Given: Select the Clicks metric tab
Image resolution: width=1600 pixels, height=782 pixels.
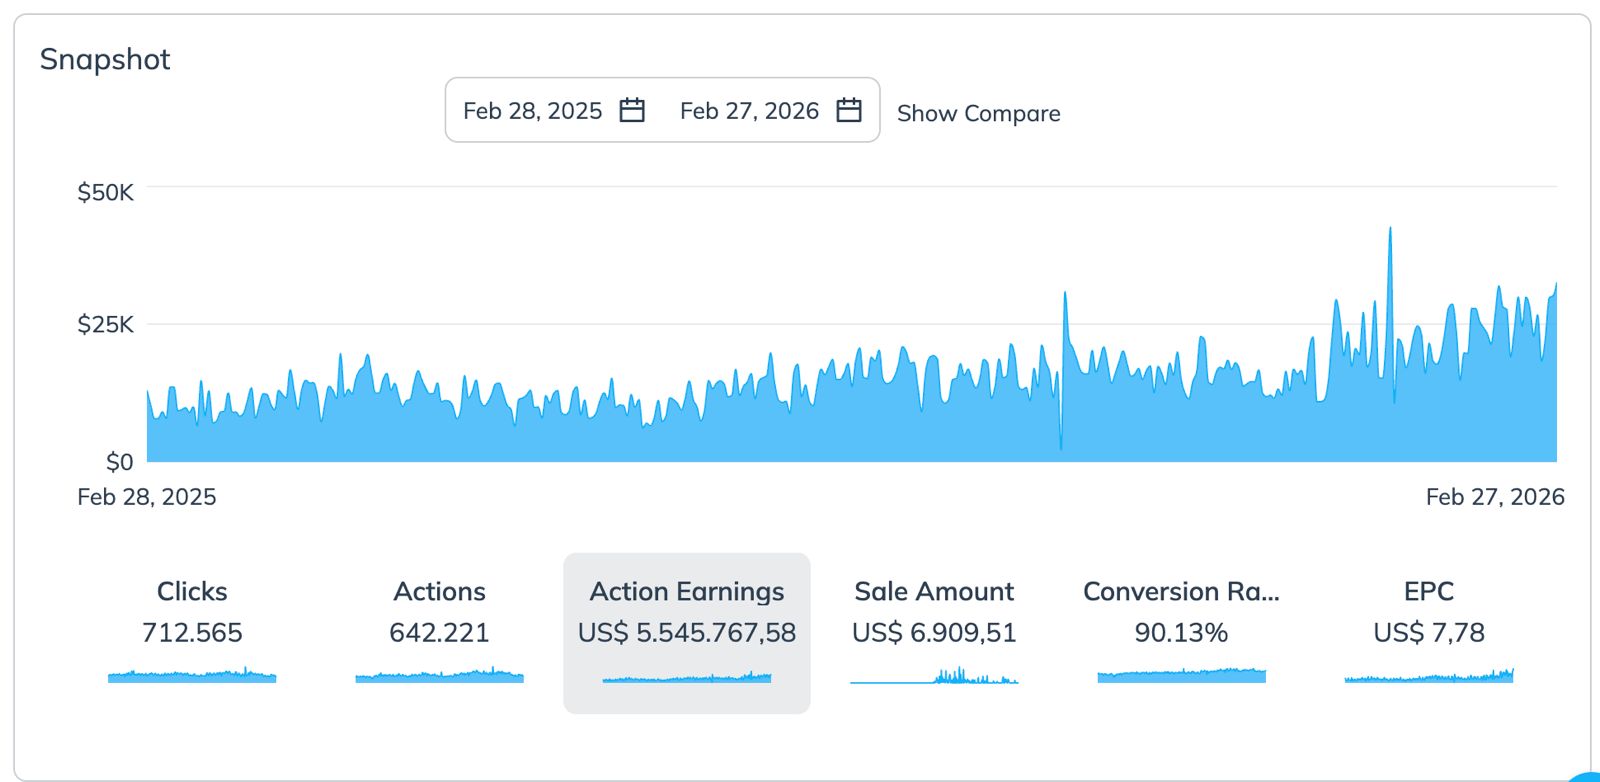Looking at the screenshot, I should [192, 592].
